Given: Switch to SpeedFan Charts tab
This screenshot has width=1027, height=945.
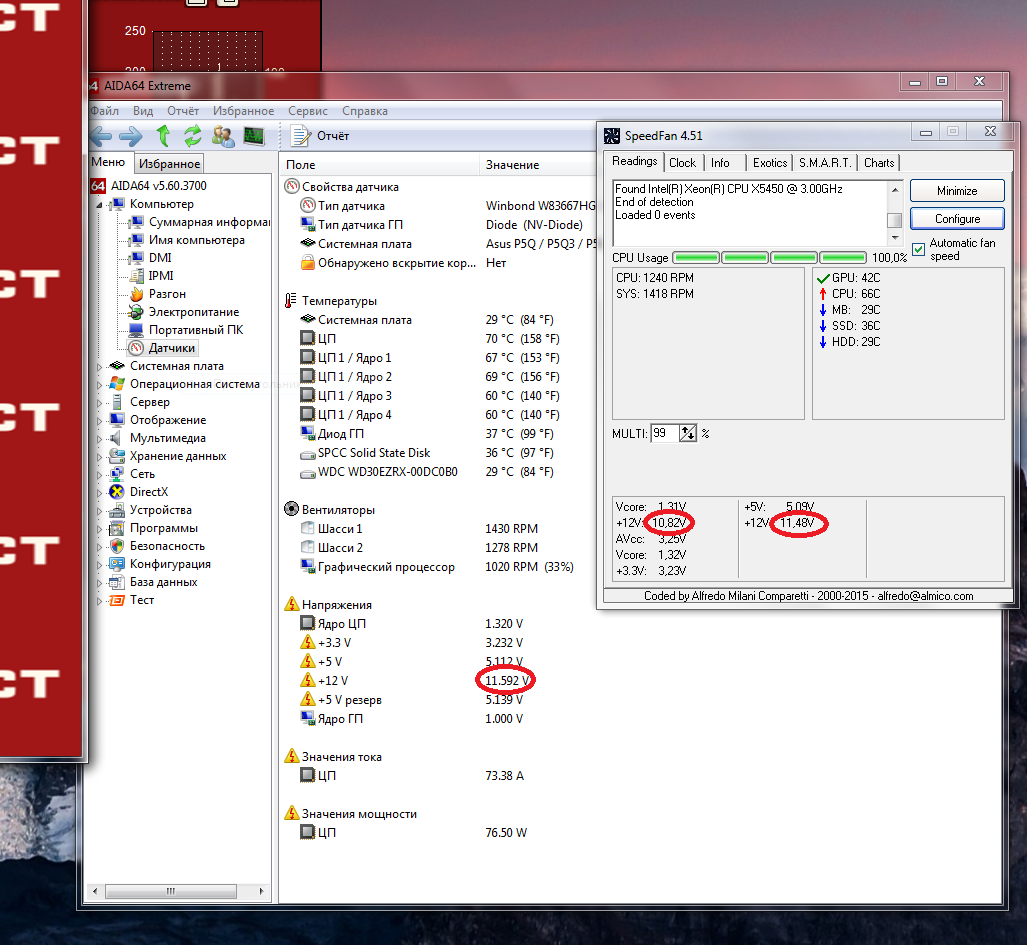Looking at the screenshot, I should click(879, 163).
